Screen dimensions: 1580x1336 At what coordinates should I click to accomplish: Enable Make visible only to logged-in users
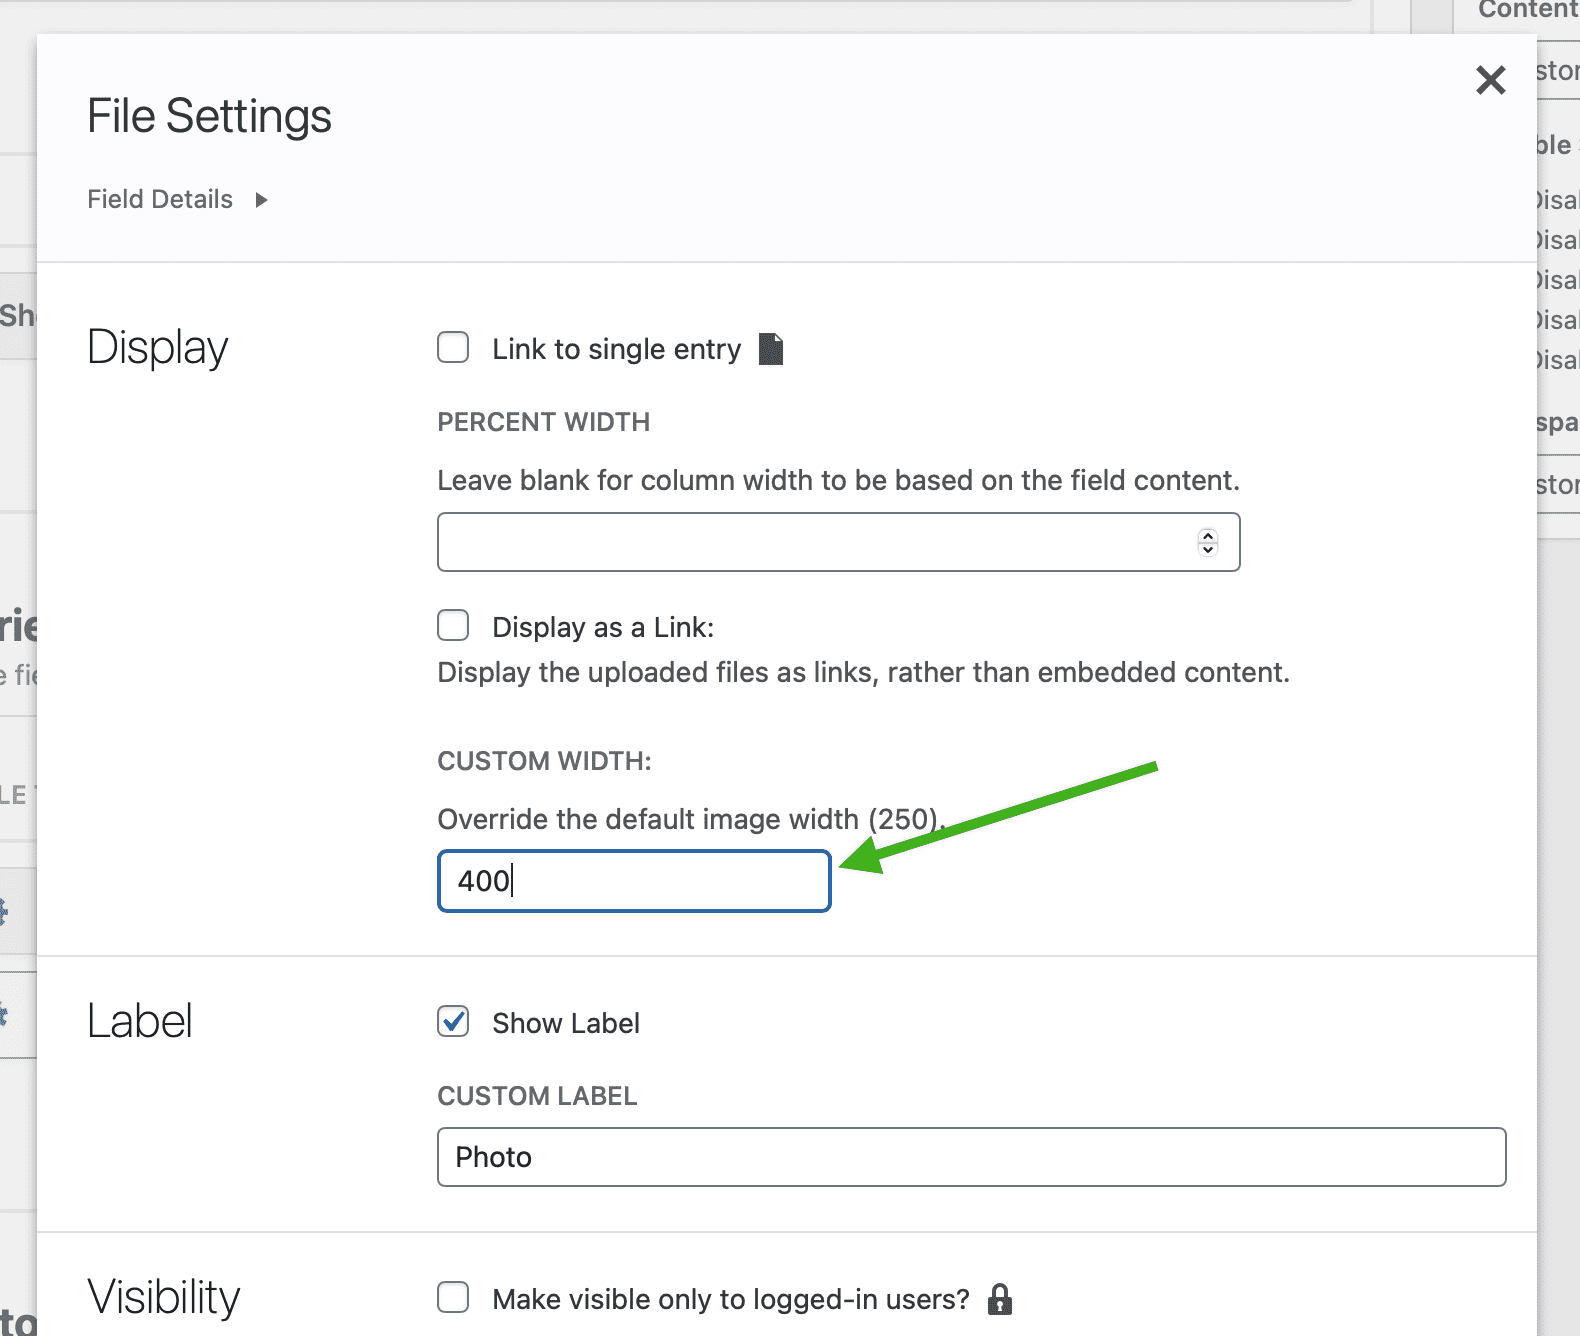(453, 1298)
